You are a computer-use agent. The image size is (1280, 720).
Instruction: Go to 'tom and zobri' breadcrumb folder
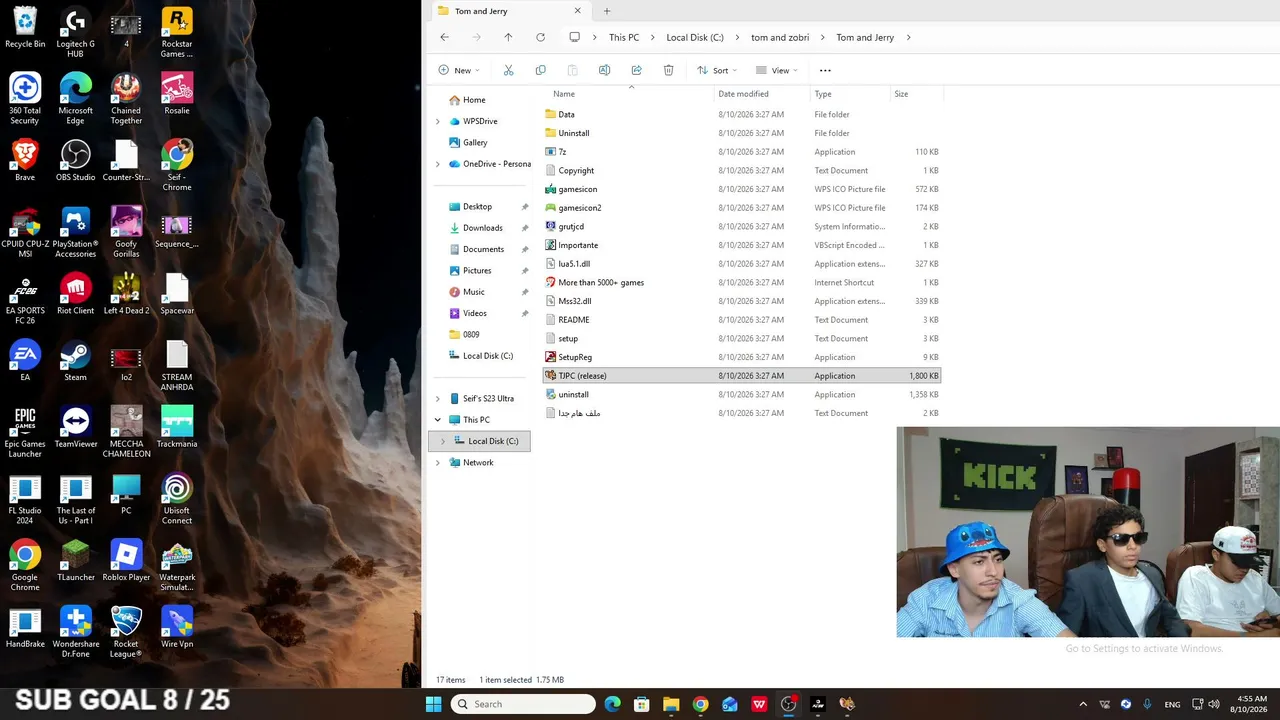pyautogui.click(x=780, y=37)
